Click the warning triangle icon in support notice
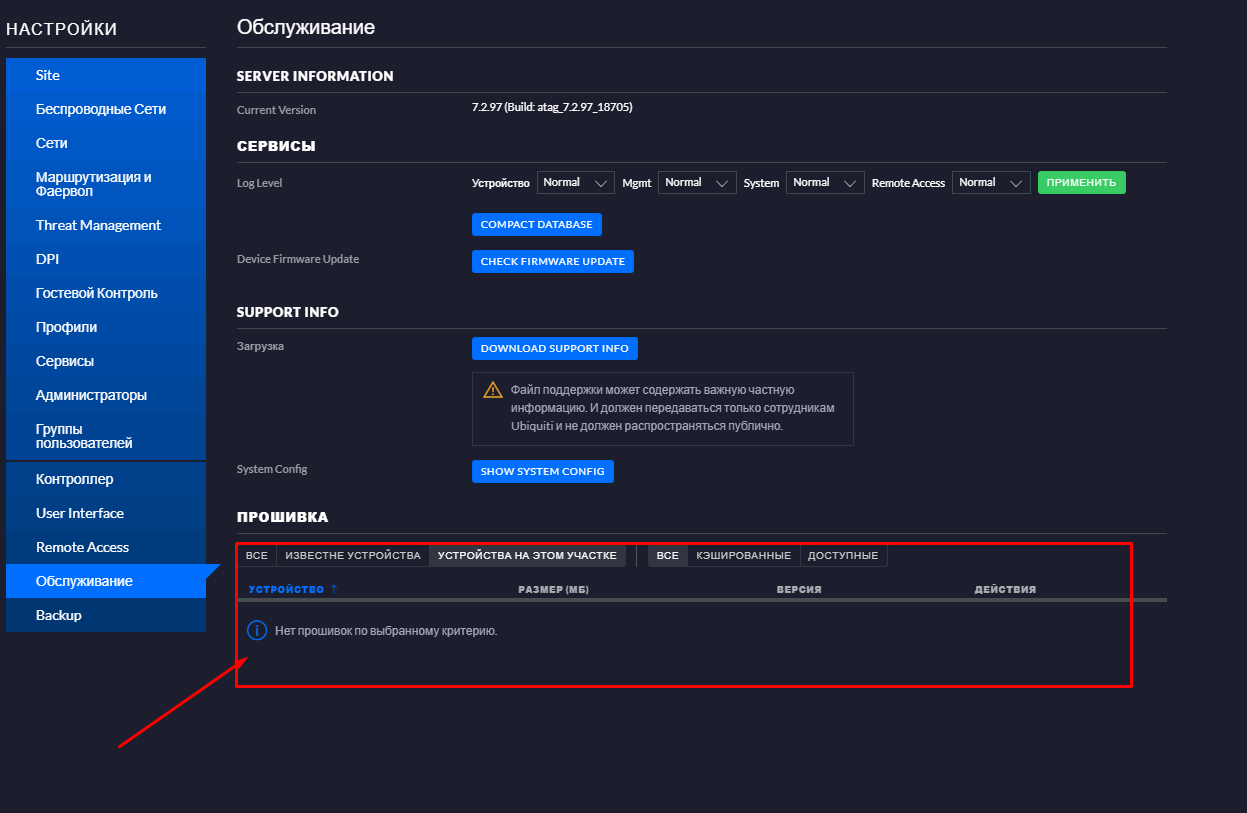 (x=493, y=390)
